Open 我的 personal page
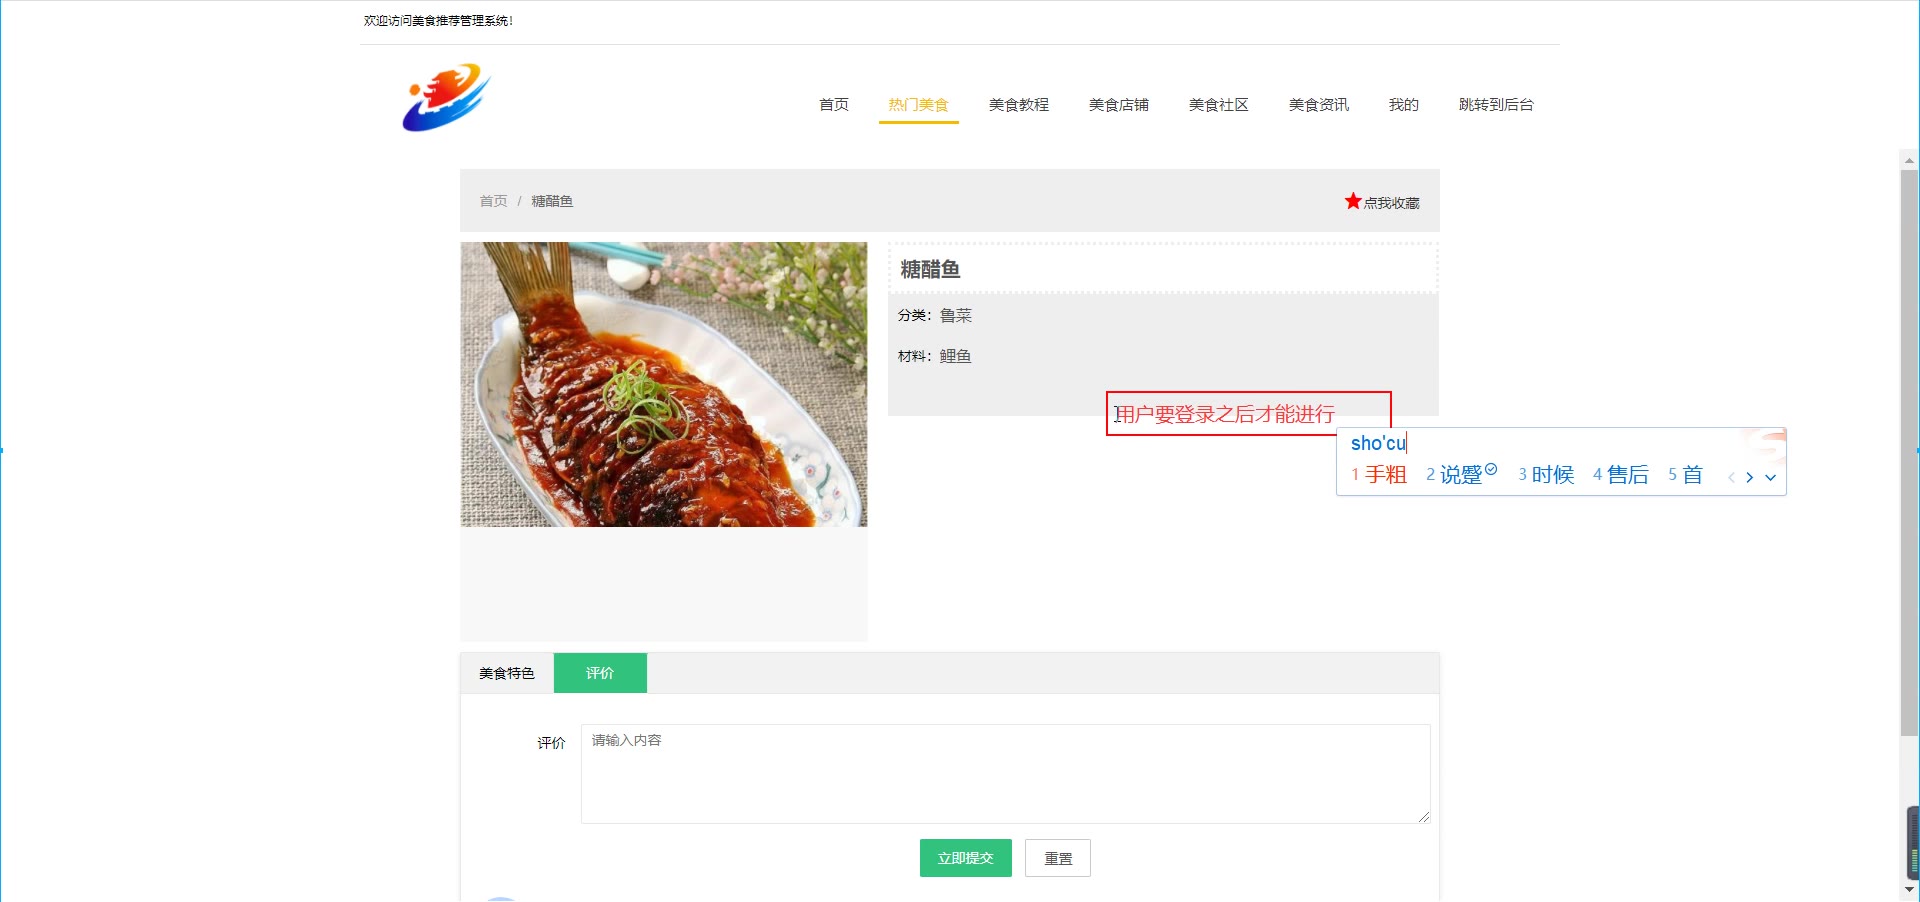This screenshot has width=1920, height=902. 1403,105
